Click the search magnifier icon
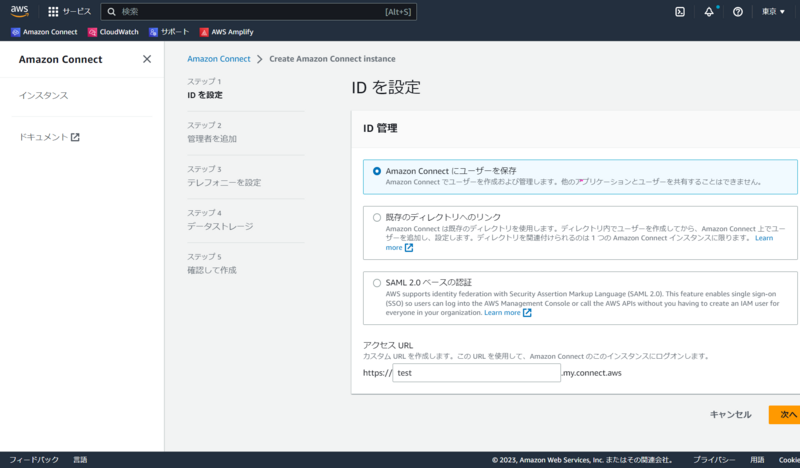 point(111,12)
